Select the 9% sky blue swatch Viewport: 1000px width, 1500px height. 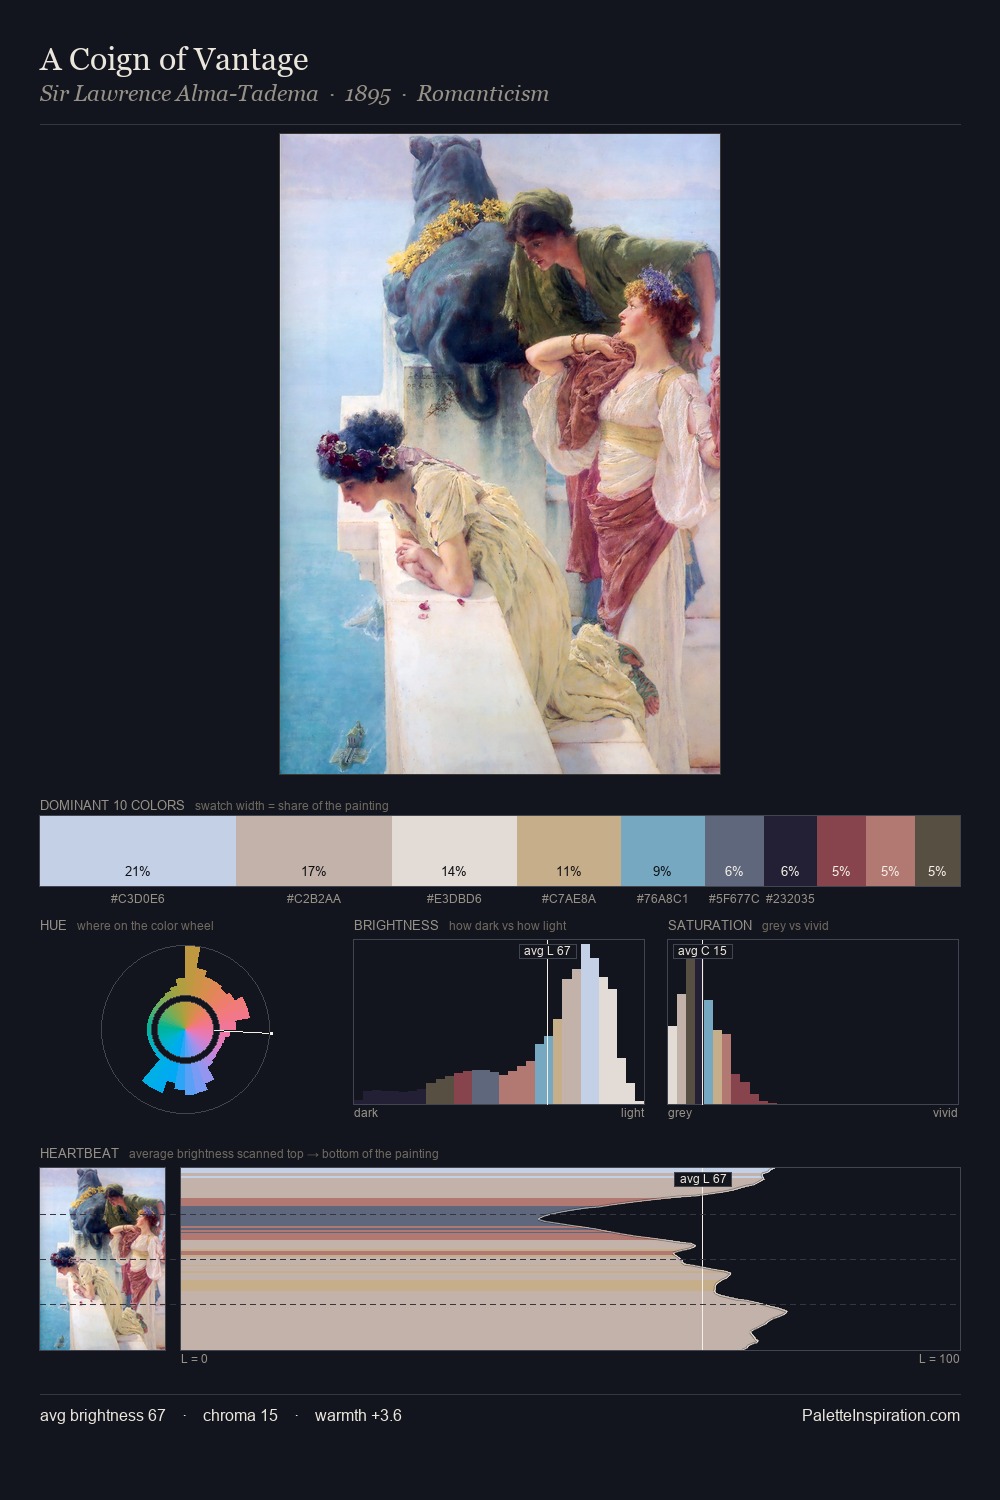point(663,851)
